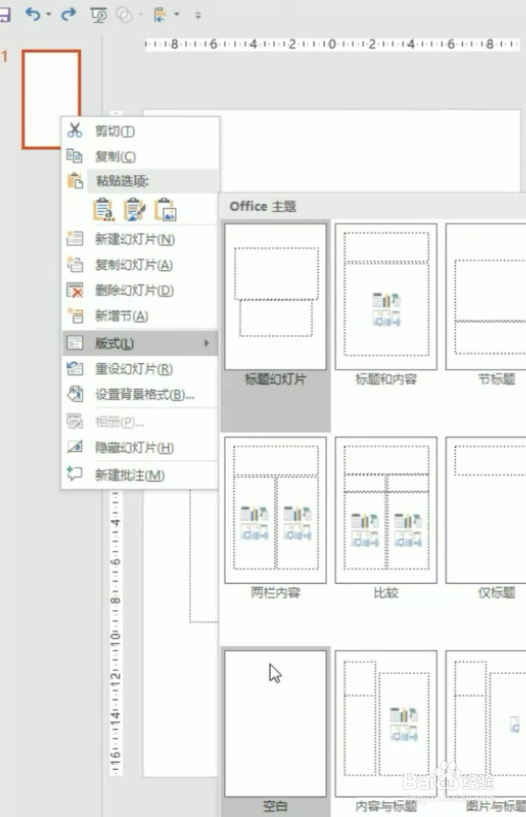Screen dimensions: 526x817
Task: Choose 隐藏幻灯片(H) menu entry
Action: coord(140,448)
